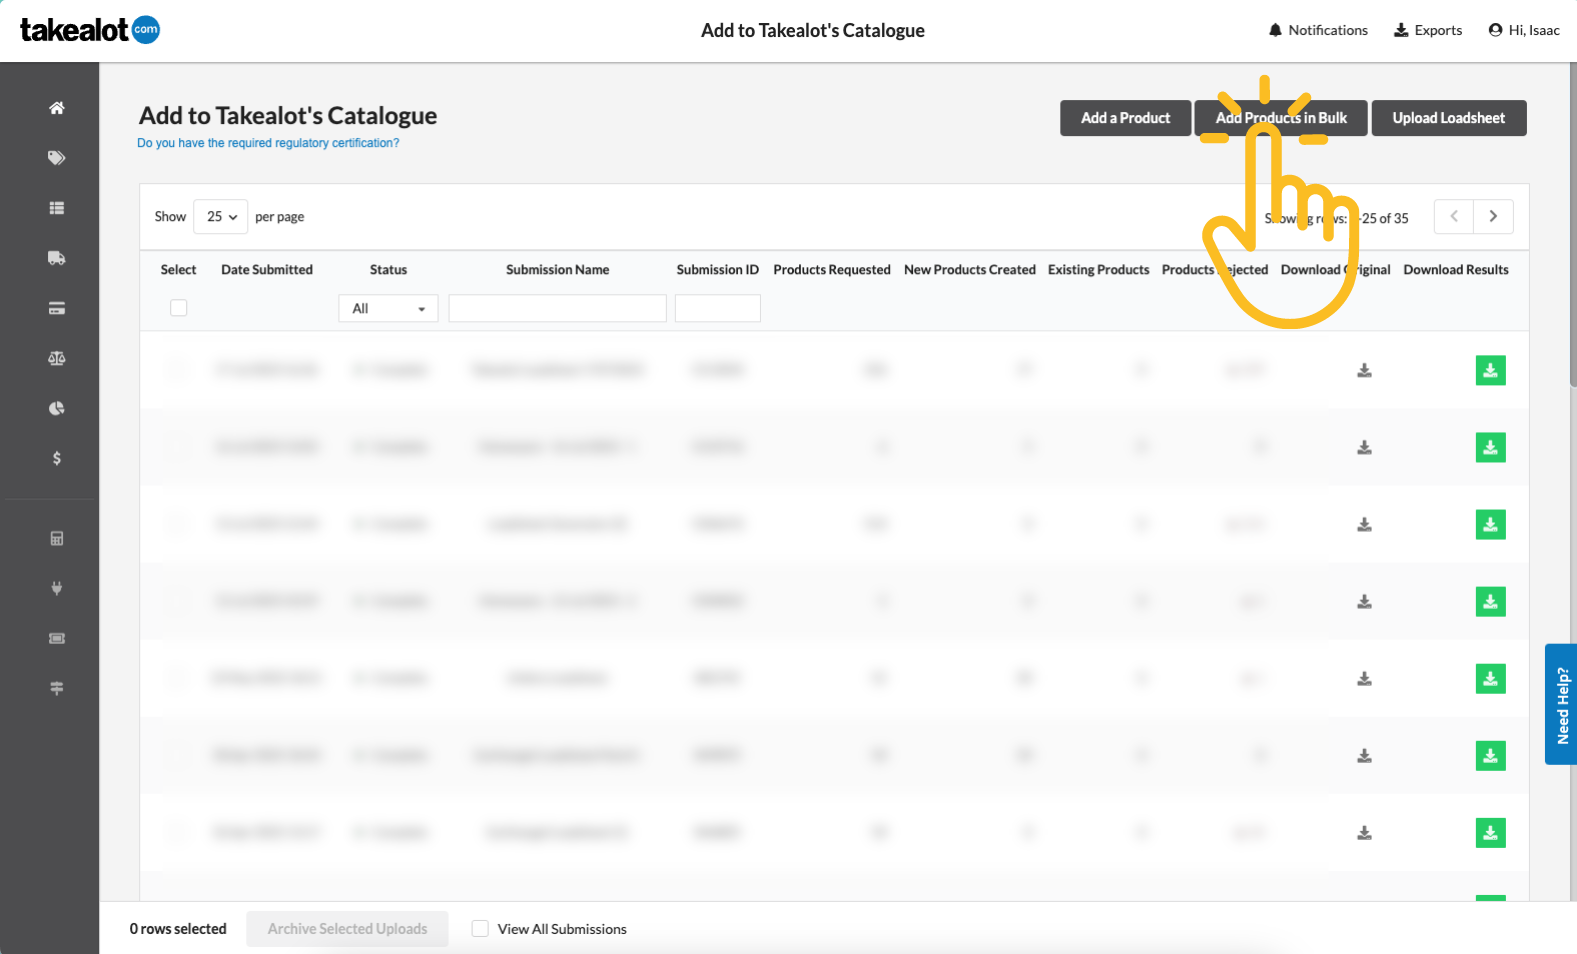Open the regulatory certification link

(x=268, y=143)
